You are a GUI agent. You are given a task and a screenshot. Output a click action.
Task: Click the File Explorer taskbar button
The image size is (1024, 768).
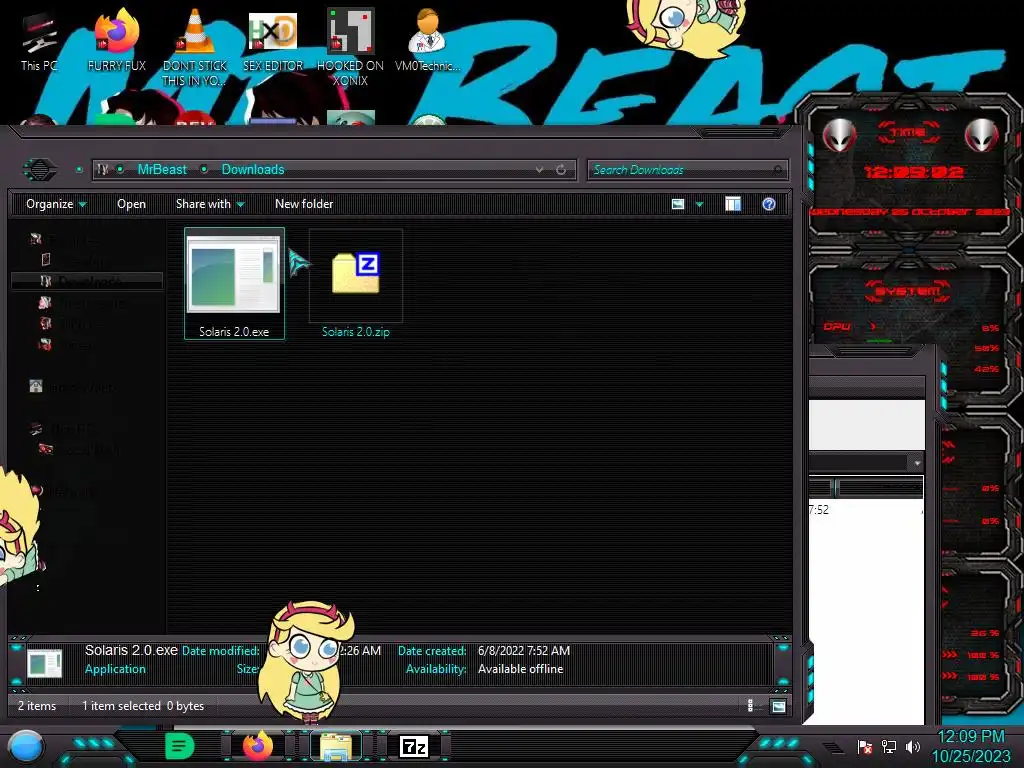336,746
